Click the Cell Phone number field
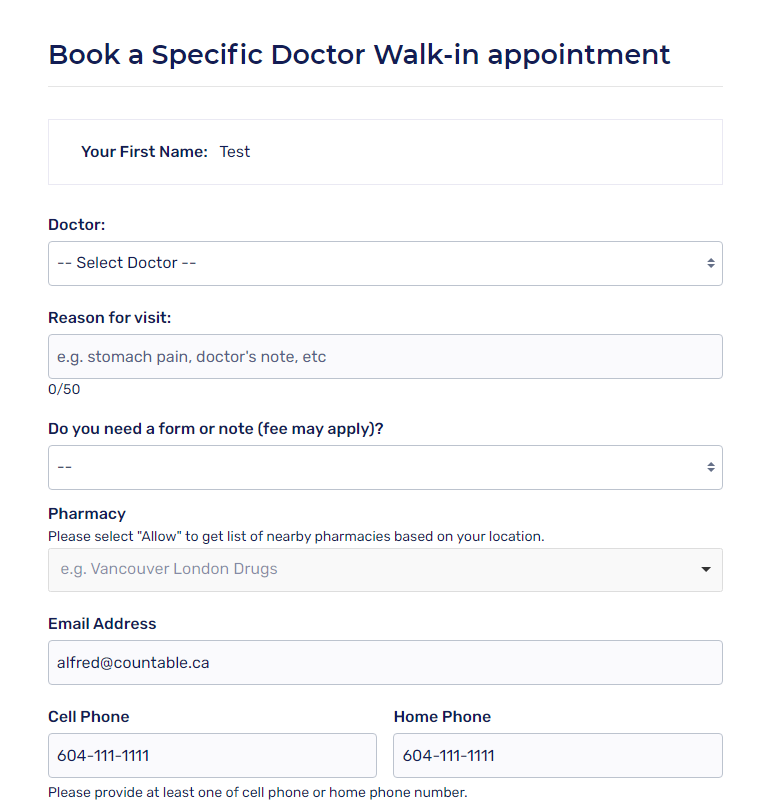Image resolution: width=761 pixels, height=810 pixels. (212, 755)
